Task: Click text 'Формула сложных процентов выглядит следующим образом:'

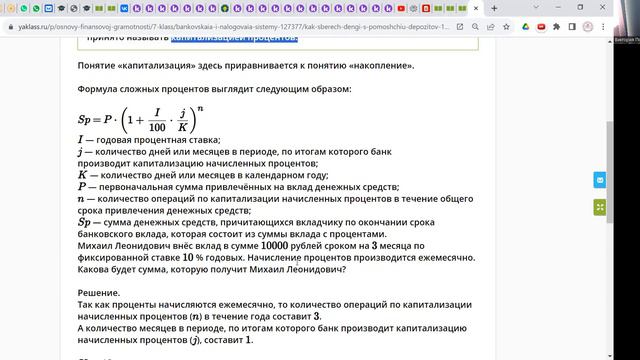Action: [x=214, y=89]
